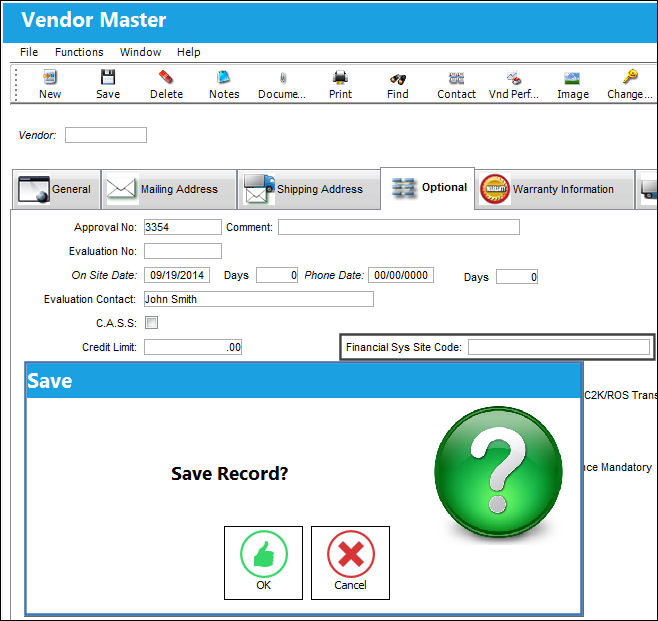Click the Save dialog title bar
The height and width of the screenshot is (621, 658).
click(x=304, y=381)
